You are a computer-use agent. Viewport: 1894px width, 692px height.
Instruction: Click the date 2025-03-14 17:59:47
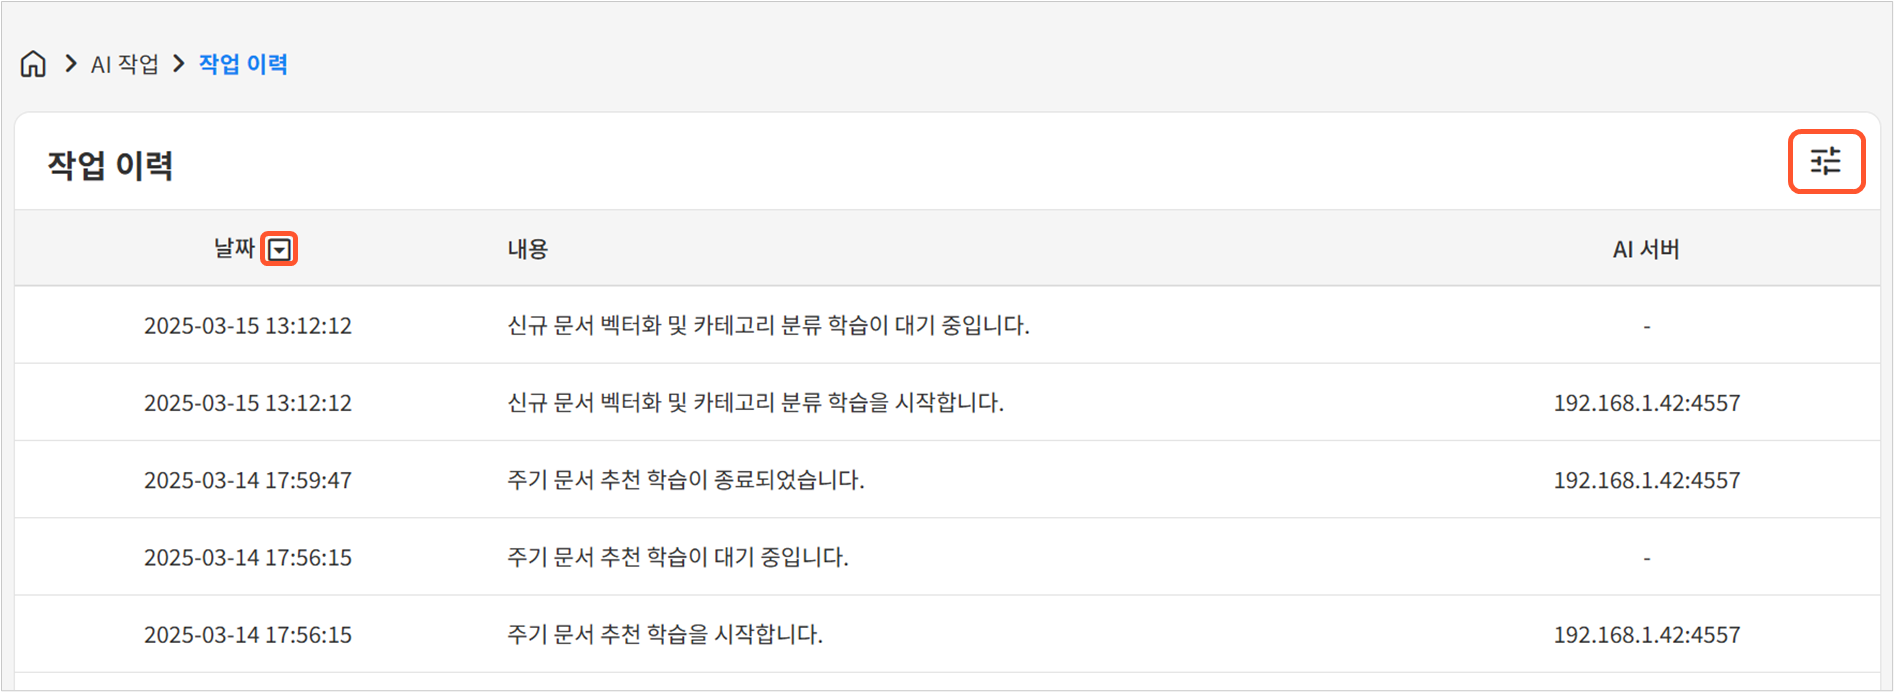tap(248, 480)
